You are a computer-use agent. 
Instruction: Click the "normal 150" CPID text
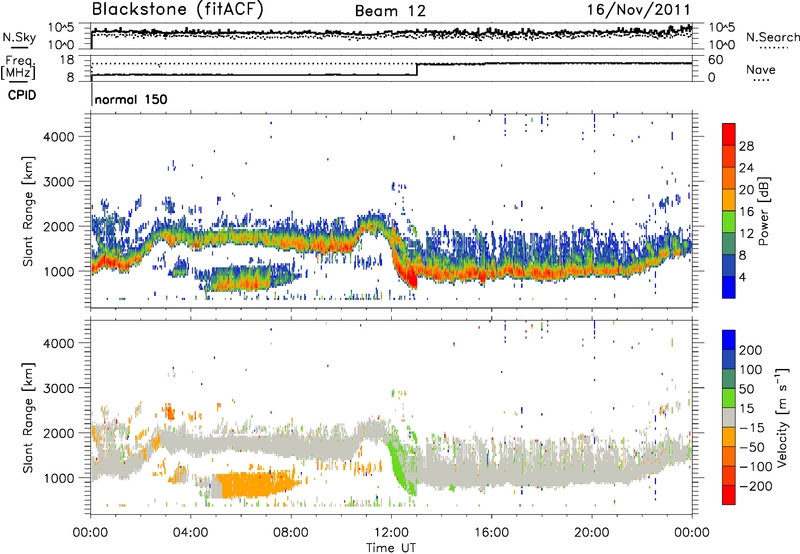131,99
